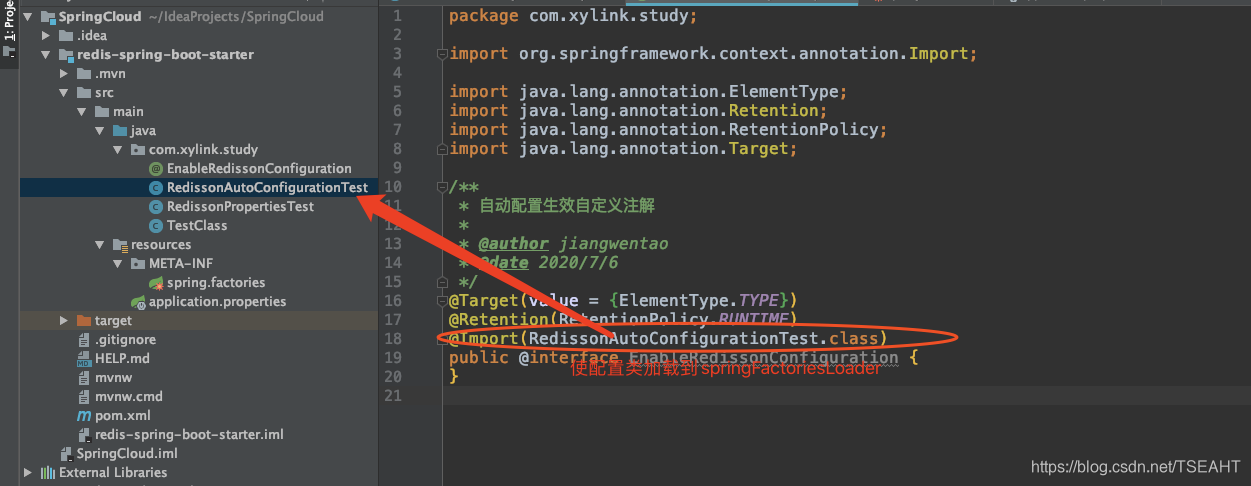Click RedissonAutoConfigurationTest.class in the @Import line
This screenshot has height=486, width=1251.
pyautogui.click(x=703, y=339)
